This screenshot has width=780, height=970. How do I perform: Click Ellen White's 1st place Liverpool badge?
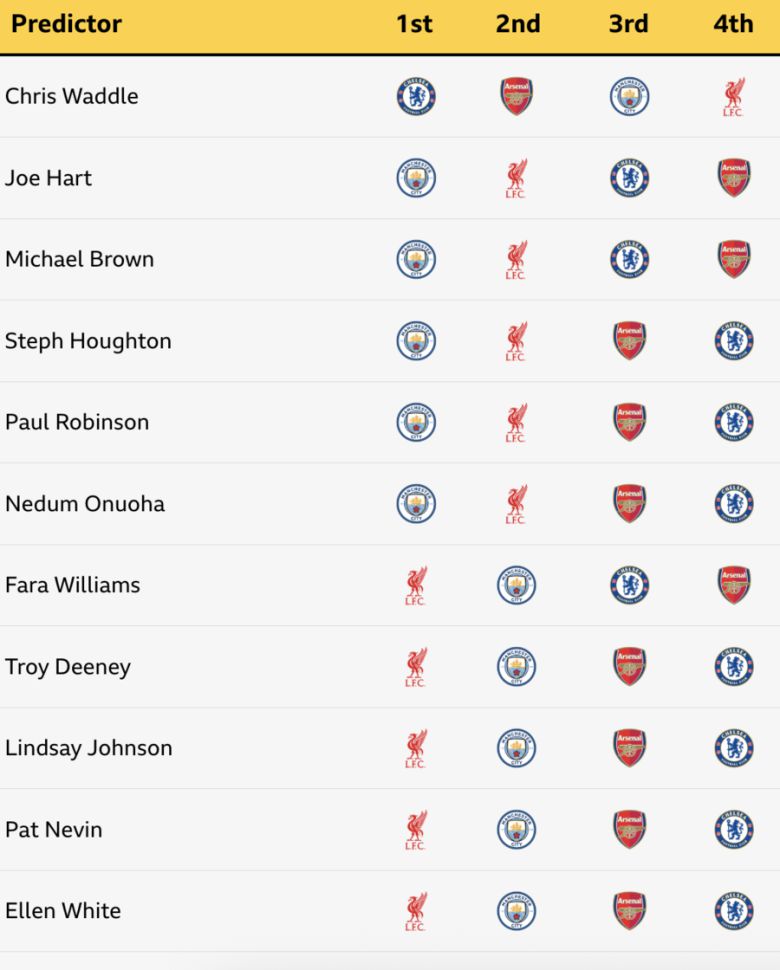pos(416,911)
